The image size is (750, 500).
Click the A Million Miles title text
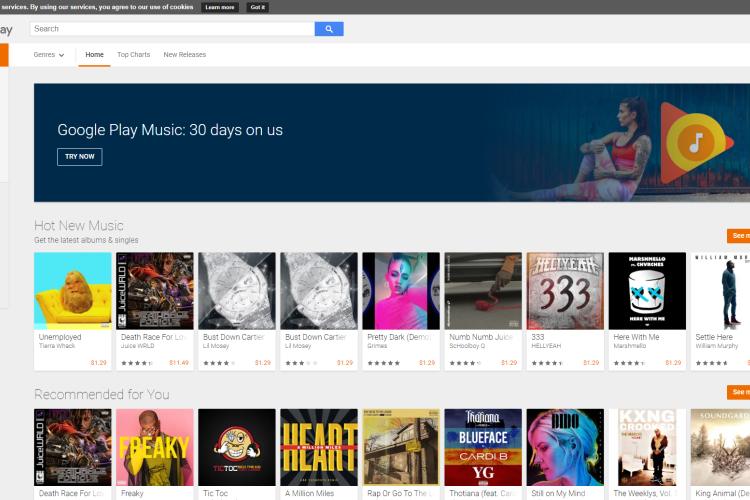309,493
